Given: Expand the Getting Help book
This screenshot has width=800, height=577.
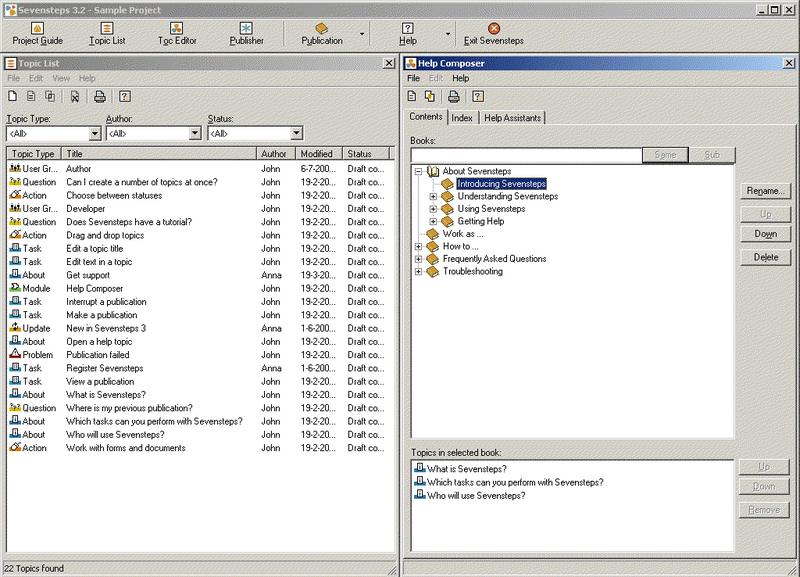Looking at the screenshot, I should 433,221.
